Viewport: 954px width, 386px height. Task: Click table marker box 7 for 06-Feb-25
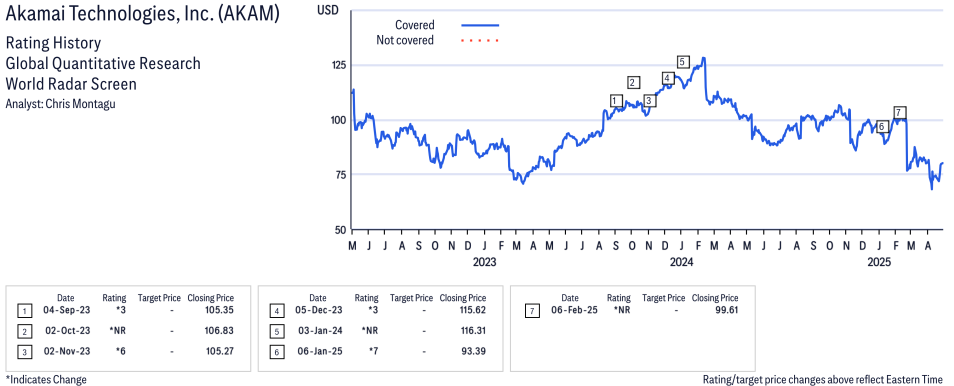click(x=532, y=311)
